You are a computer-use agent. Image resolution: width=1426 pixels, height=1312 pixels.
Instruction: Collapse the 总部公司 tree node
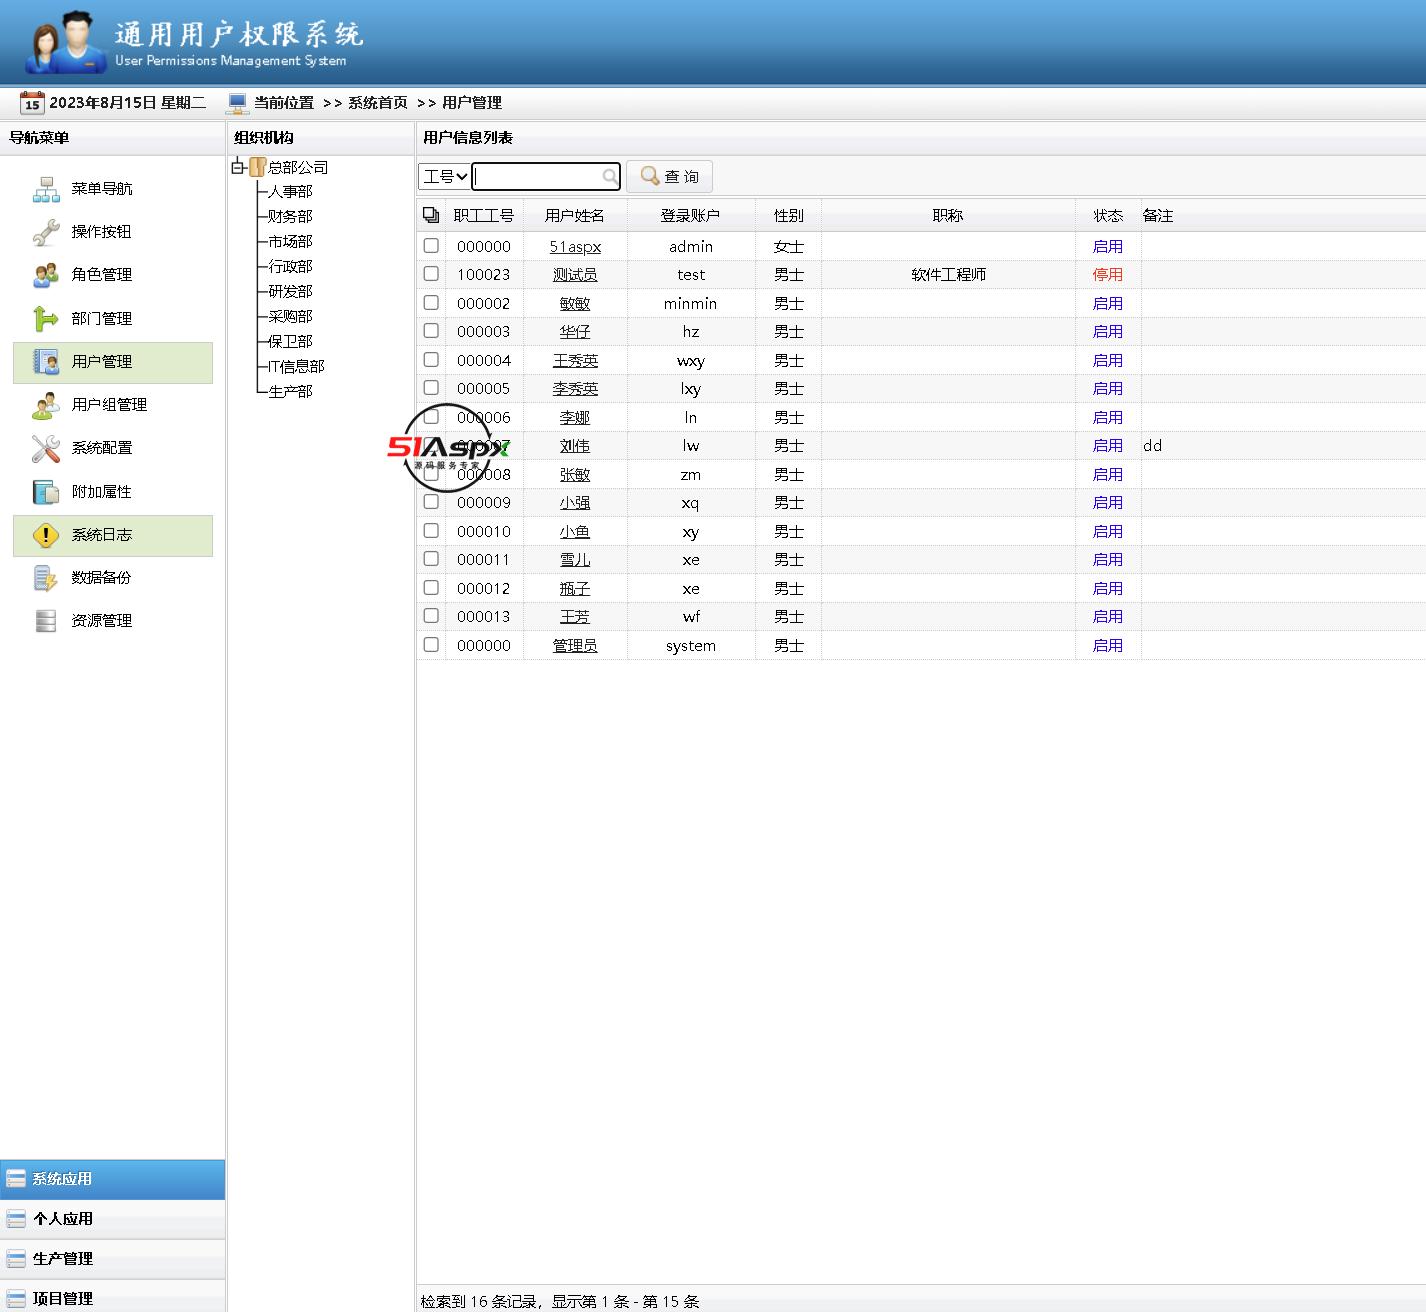[238, 167]
